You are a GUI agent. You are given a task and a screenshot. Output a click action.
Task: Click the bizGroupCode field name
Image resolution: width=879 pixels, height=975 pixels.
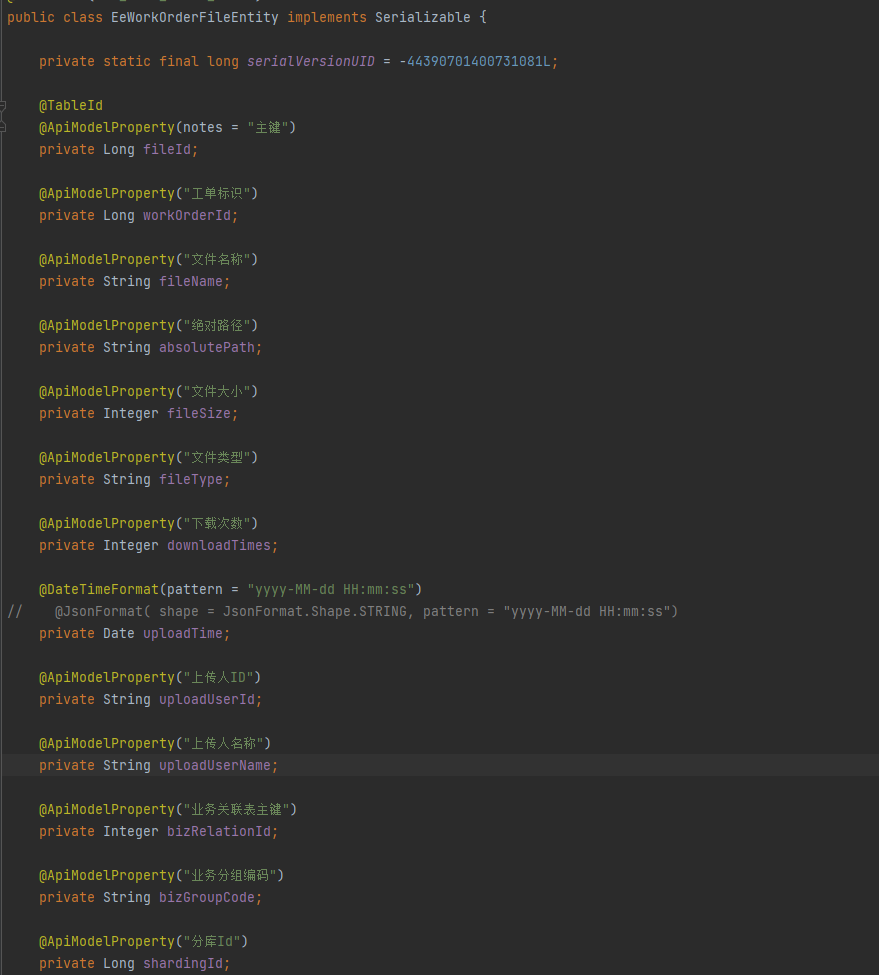tap(207, 898)
